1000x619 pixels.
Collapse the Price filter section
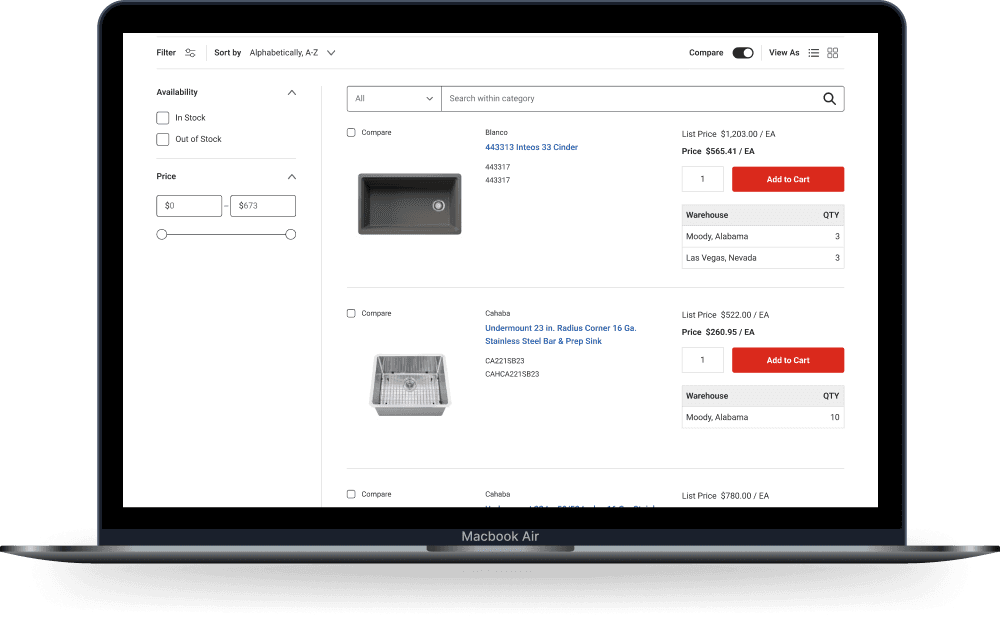[291, 175]
